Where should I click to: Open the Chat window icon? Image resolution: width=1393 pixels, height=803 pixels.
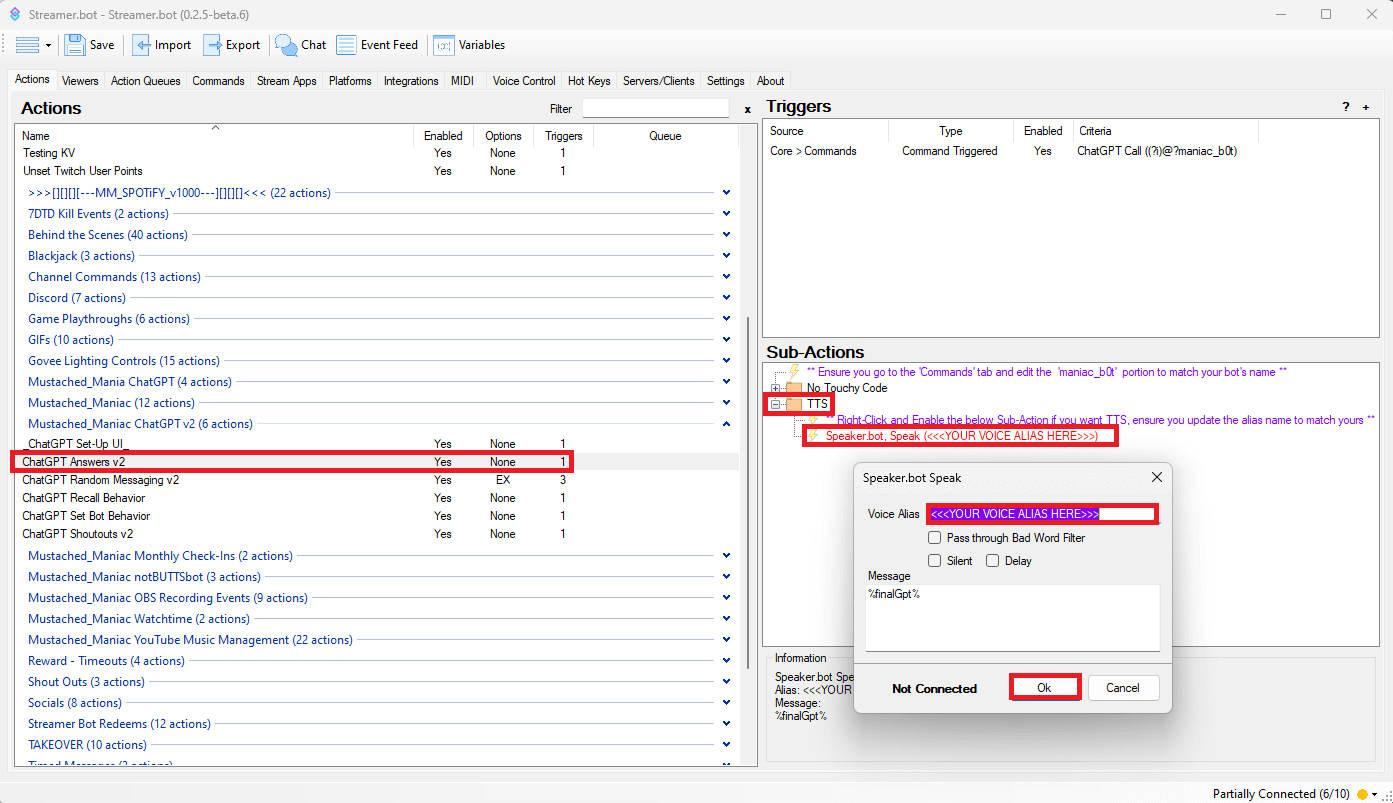click(287, 45)
